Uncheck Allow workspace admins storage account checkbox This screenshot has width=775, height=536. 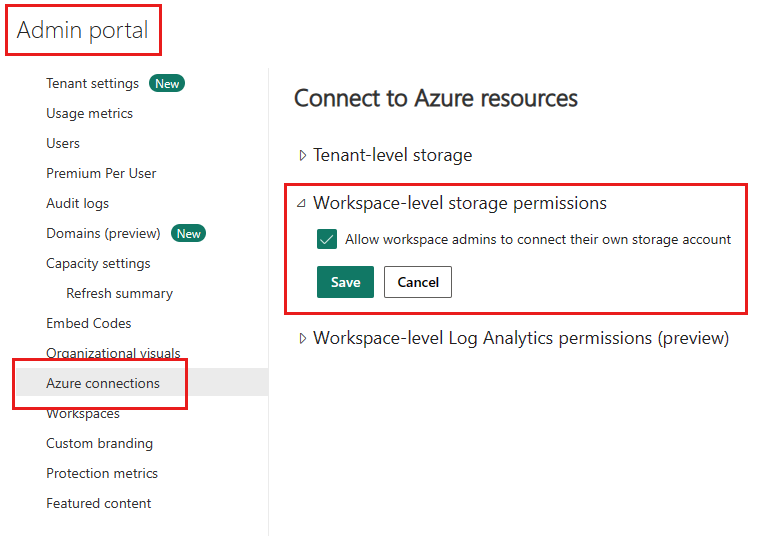[x=327, y=240]
